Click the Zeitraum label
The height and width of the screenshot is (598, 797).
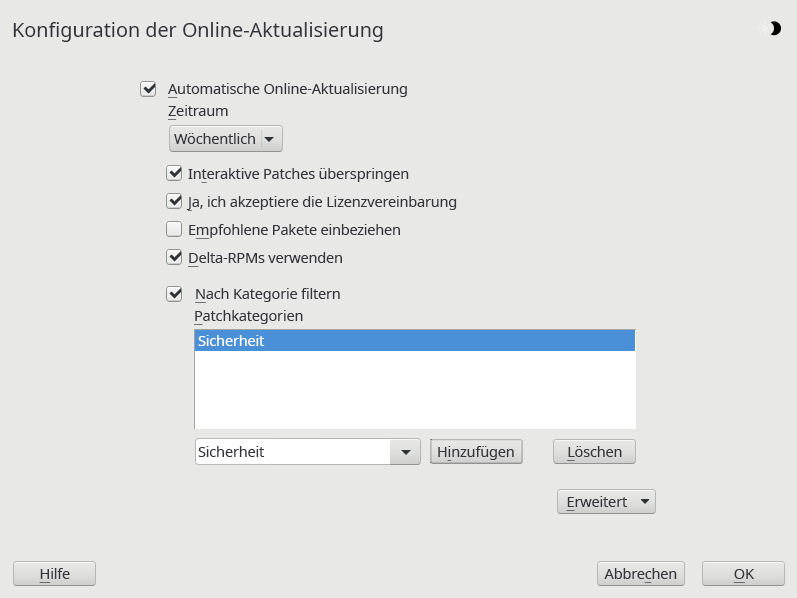click(x=198, y=111)
